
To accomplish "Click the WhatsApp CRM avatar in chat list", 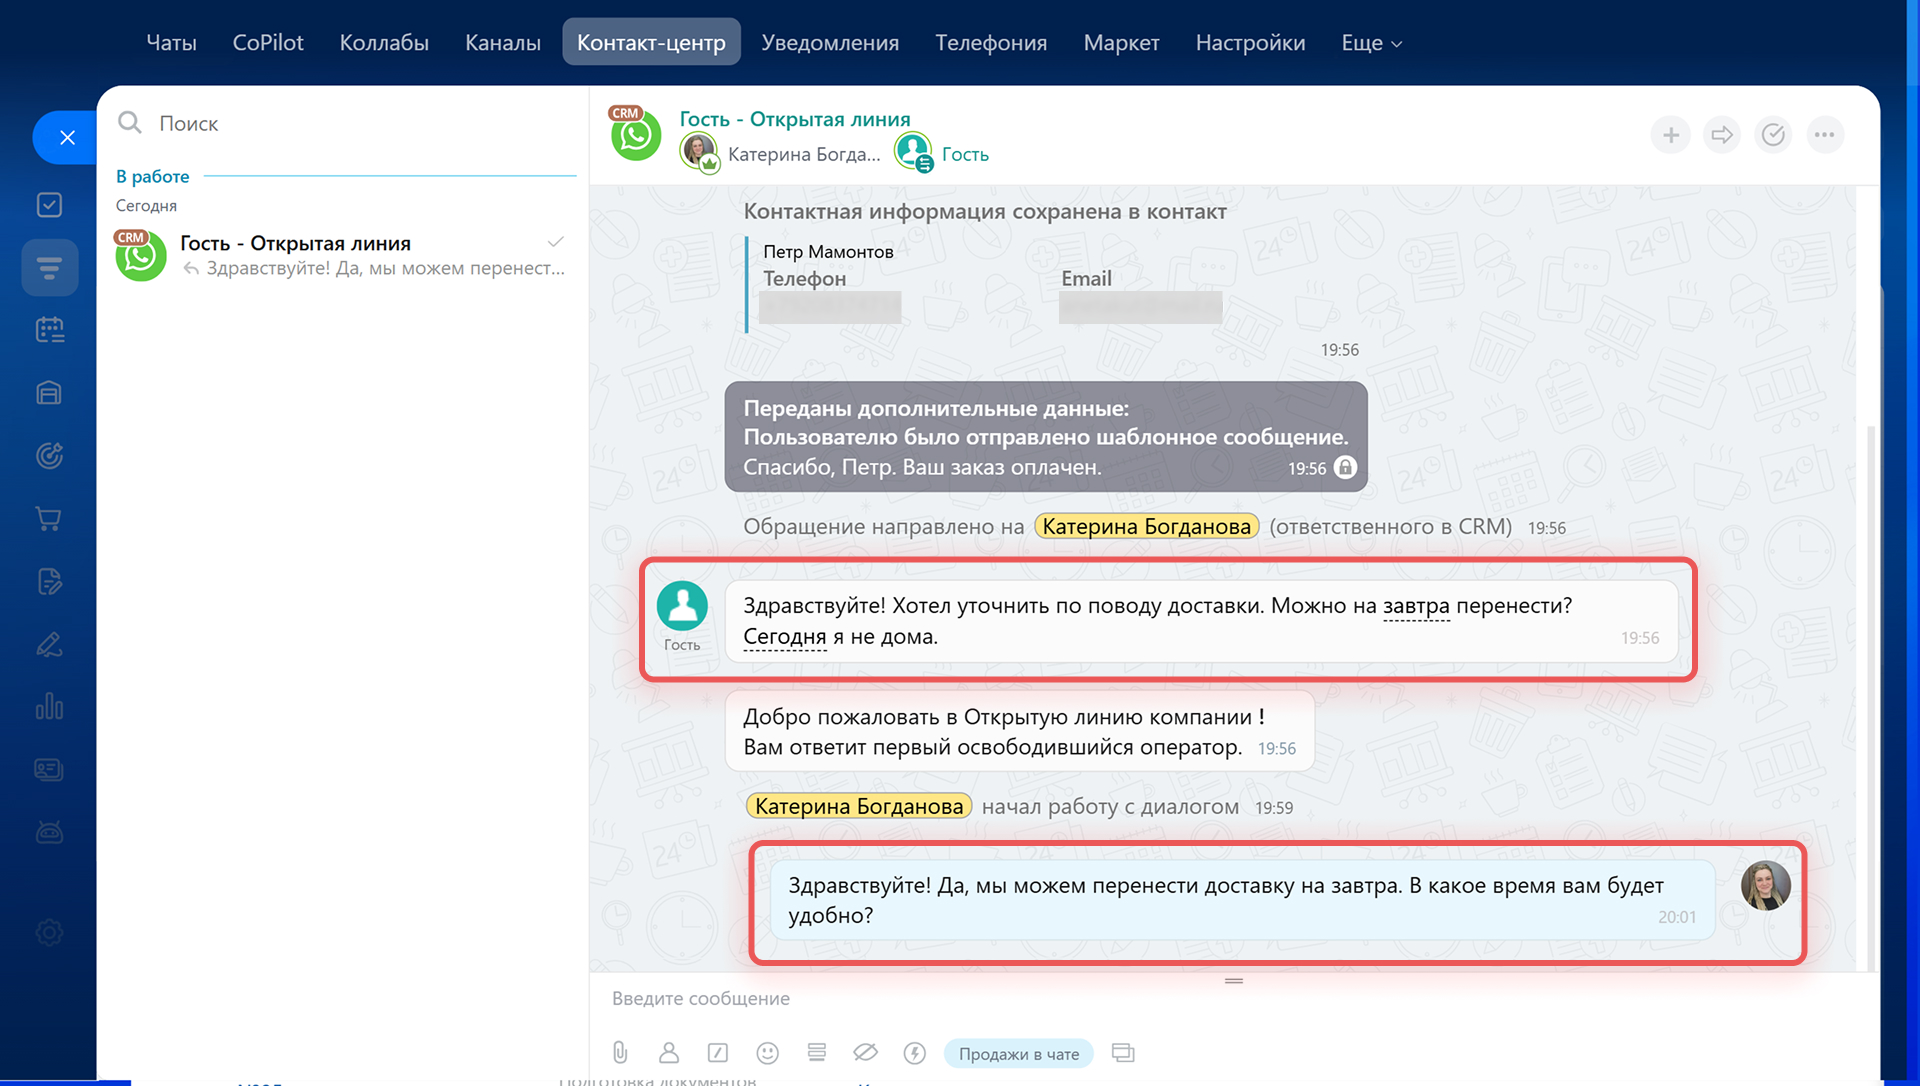I will tap(140, 256).
